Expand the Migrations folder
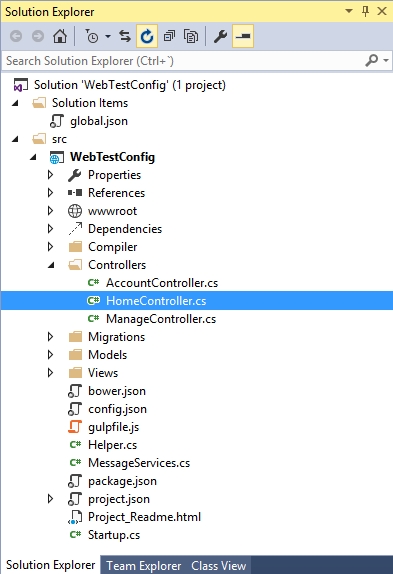393x574 pixels. [x=50, y=337]
